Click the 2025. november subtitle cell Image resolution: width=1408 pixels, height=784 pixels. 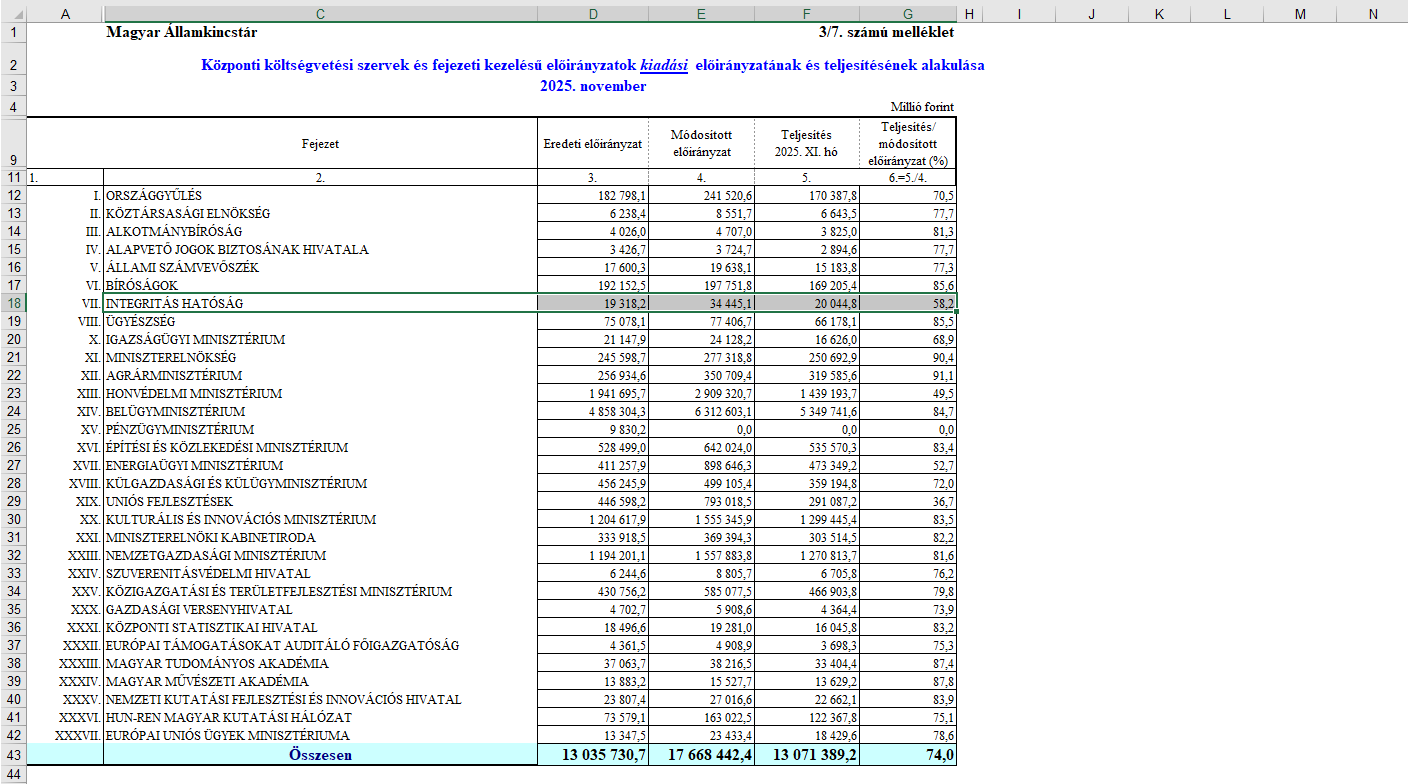592,86
